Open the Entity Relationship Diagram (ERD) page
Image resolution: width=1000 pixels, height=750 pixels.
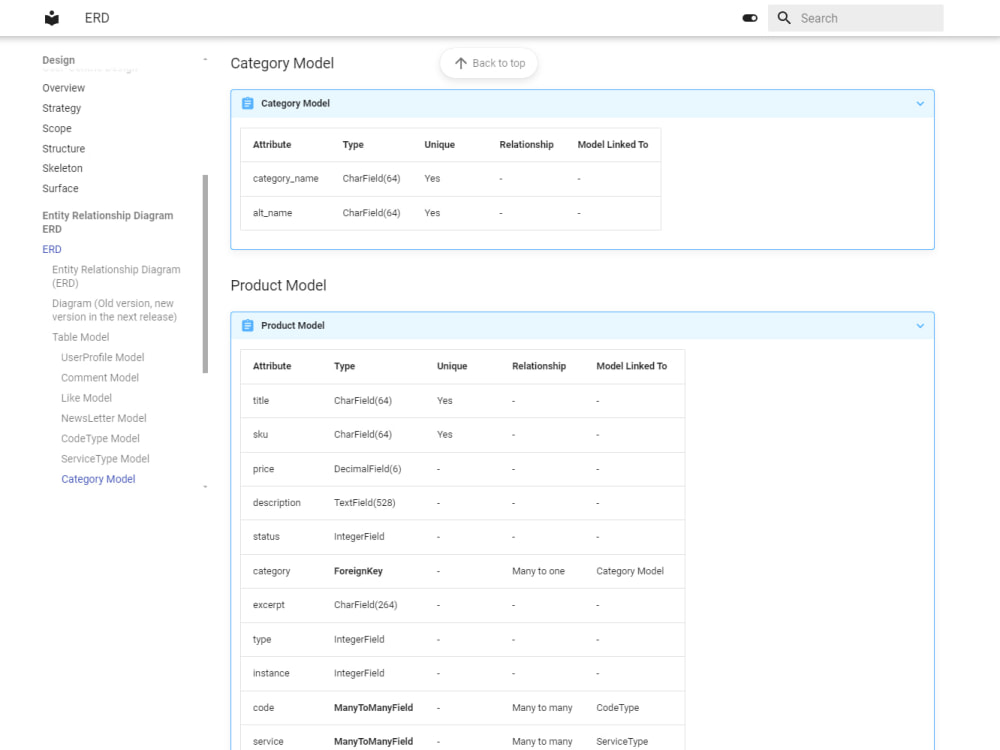[x=116, y=276]
